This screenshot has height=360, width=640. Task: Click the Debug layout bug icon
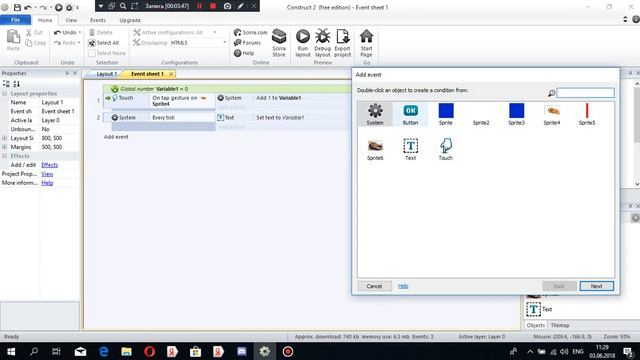[322, 42]
